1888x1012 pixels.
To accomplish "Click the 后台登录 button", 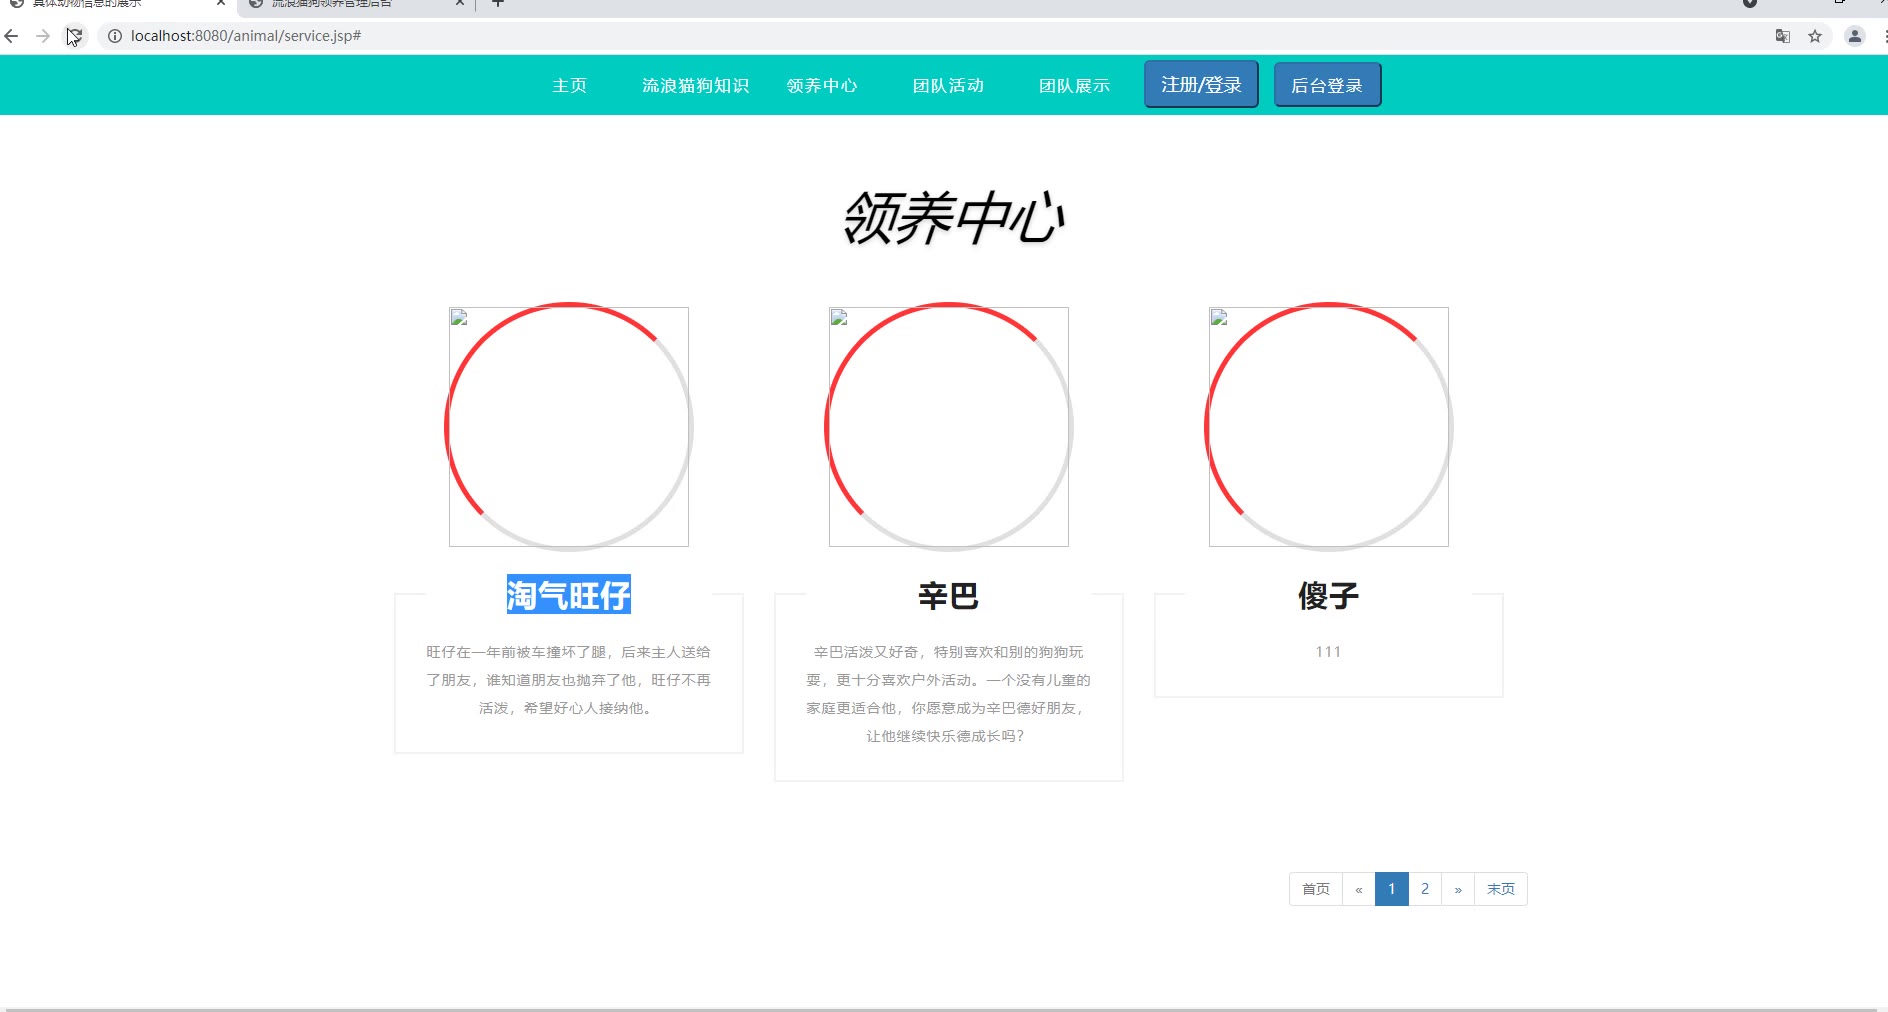I will point(1327,85).
